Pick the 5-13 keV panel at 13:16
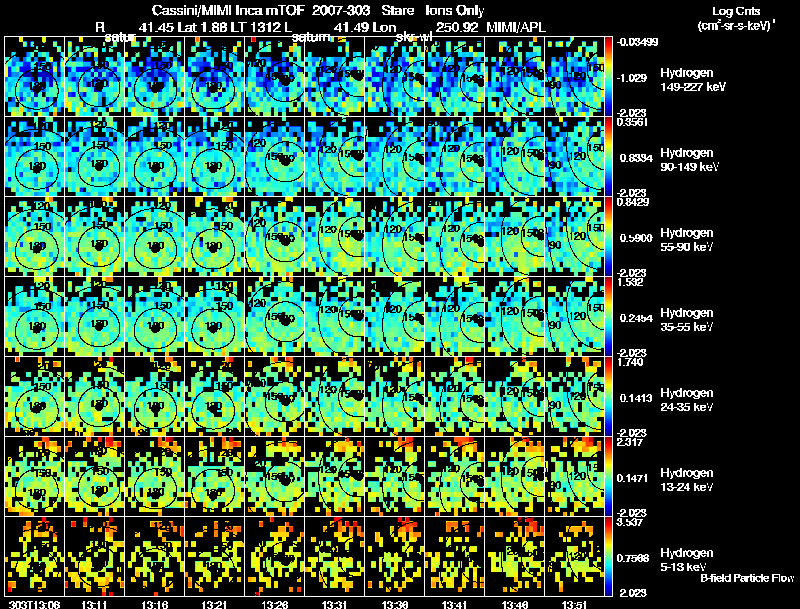Viewport: 800px width, 609px height. [155, 557]
